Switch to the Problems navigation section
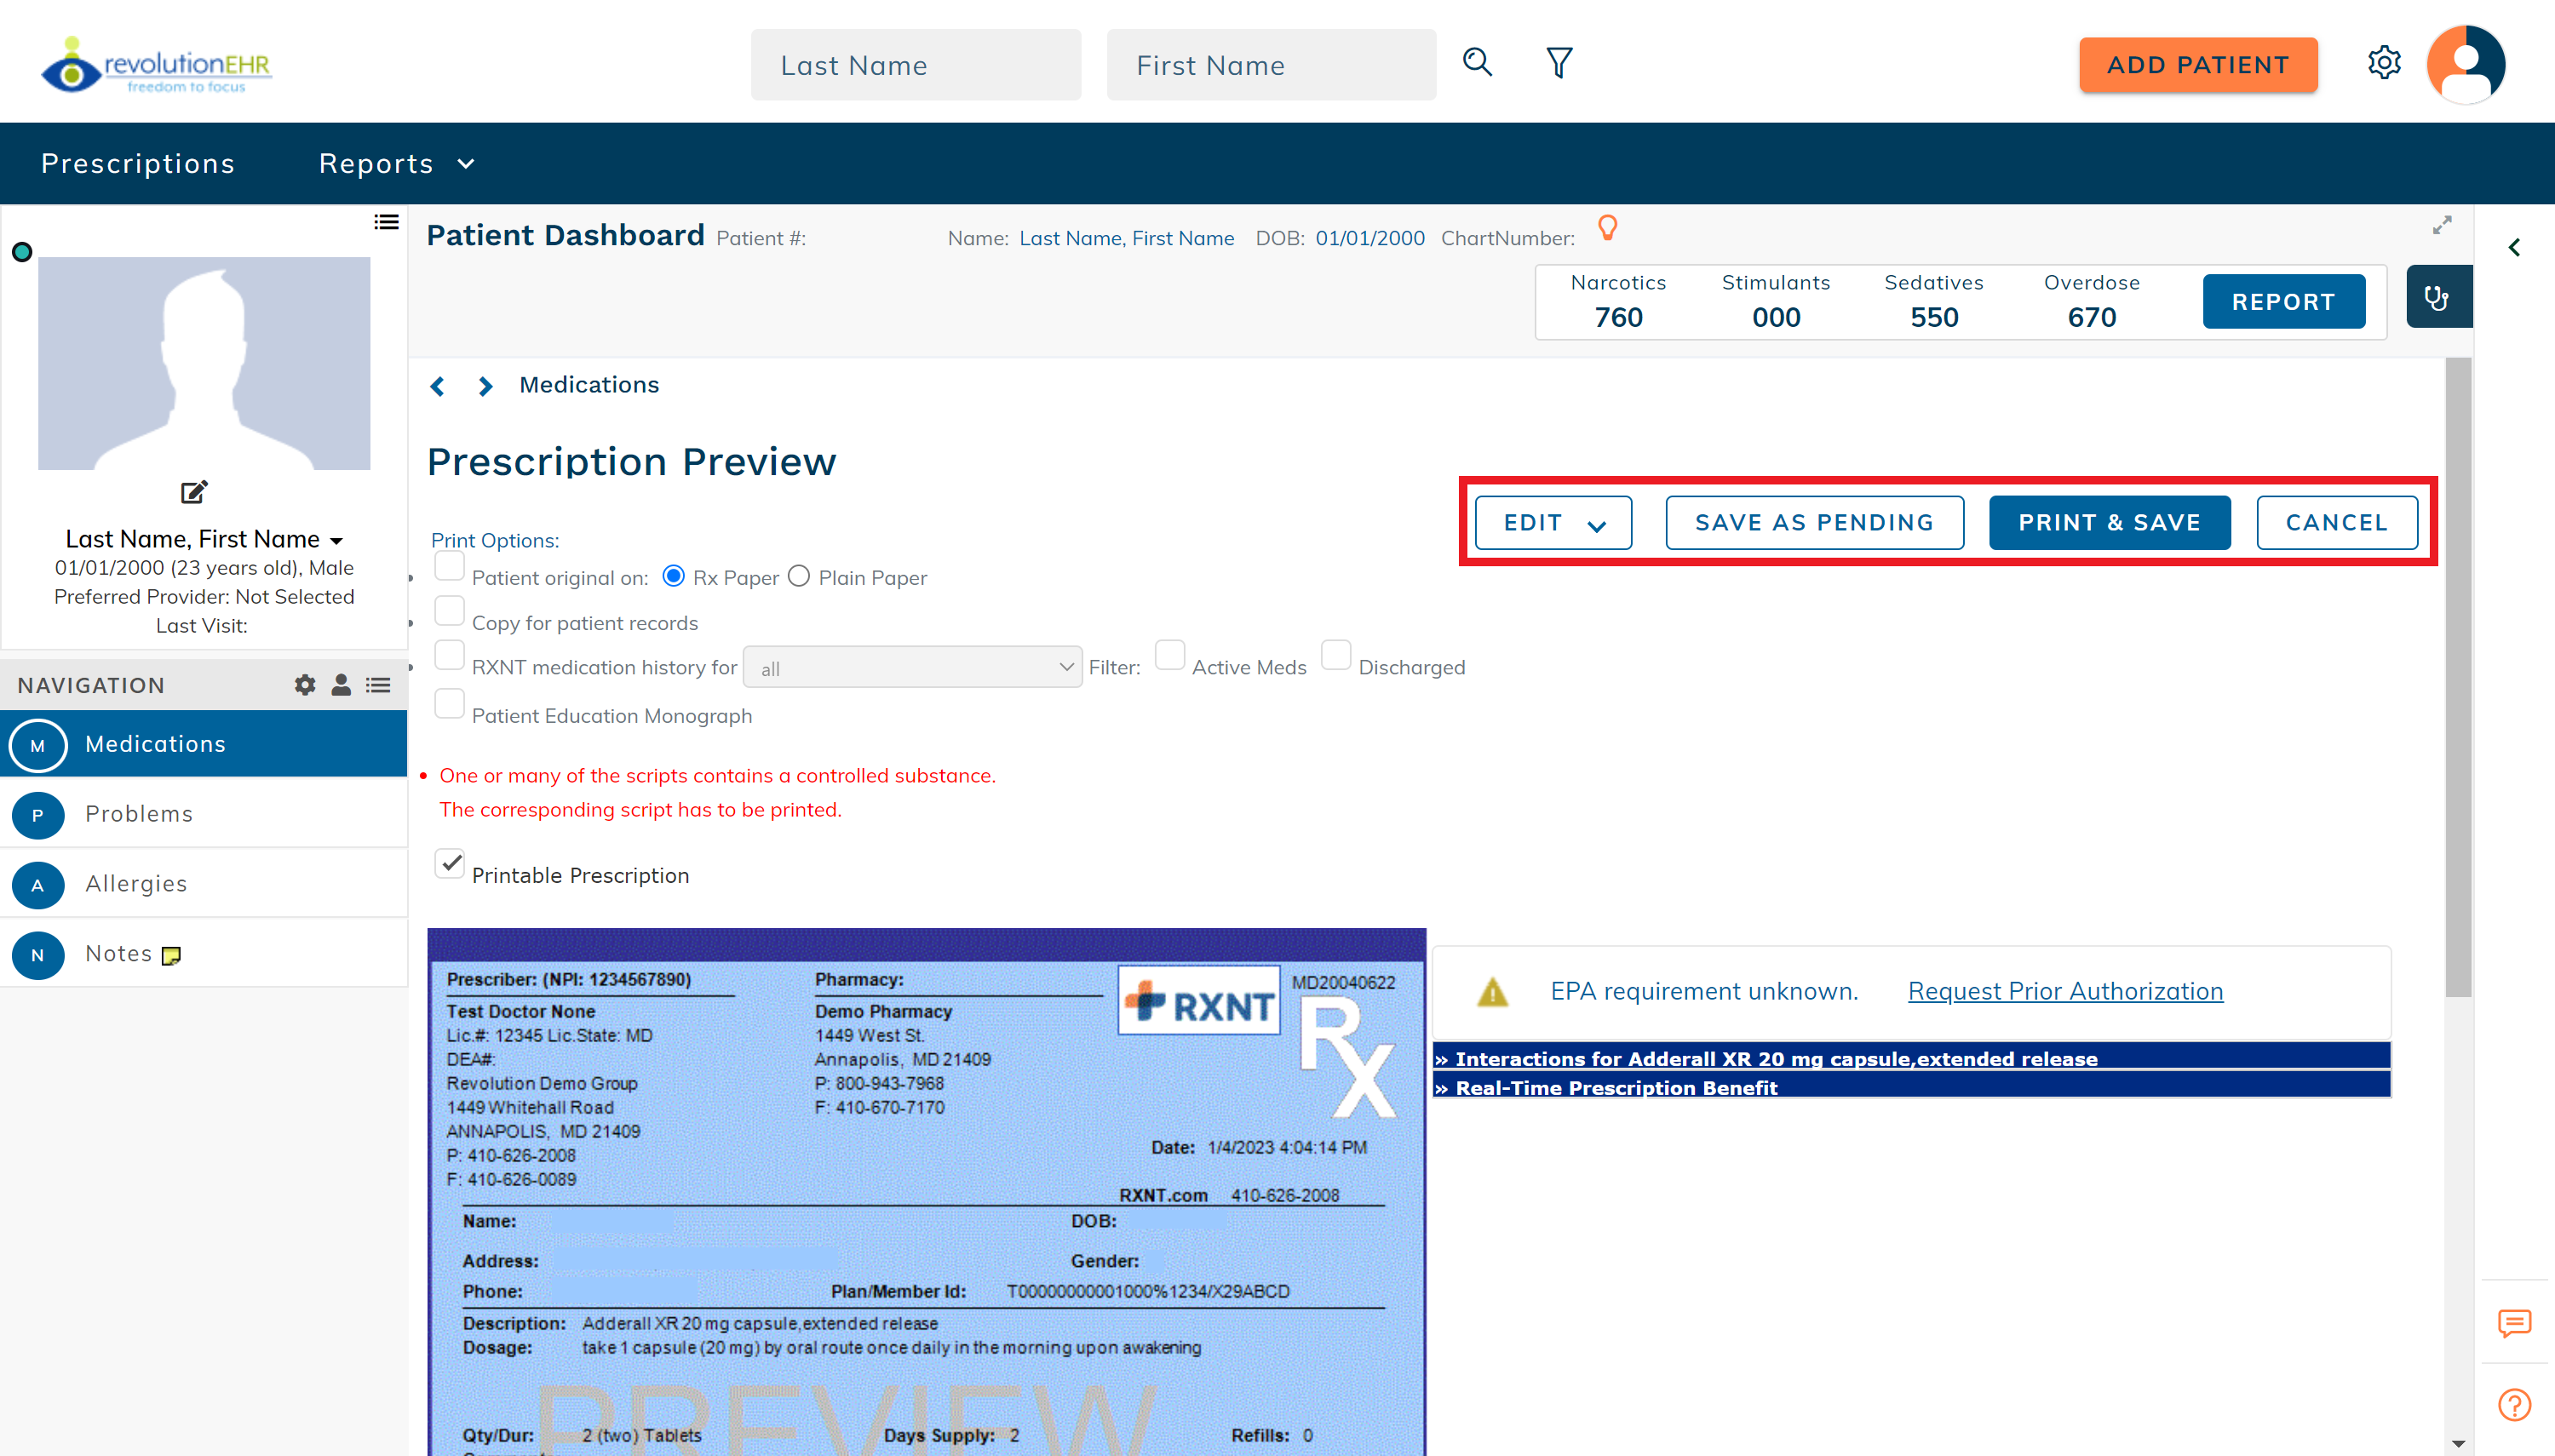Image resolution: width=2555 pixels, height=1456 pixels. [x=139, y=813]
